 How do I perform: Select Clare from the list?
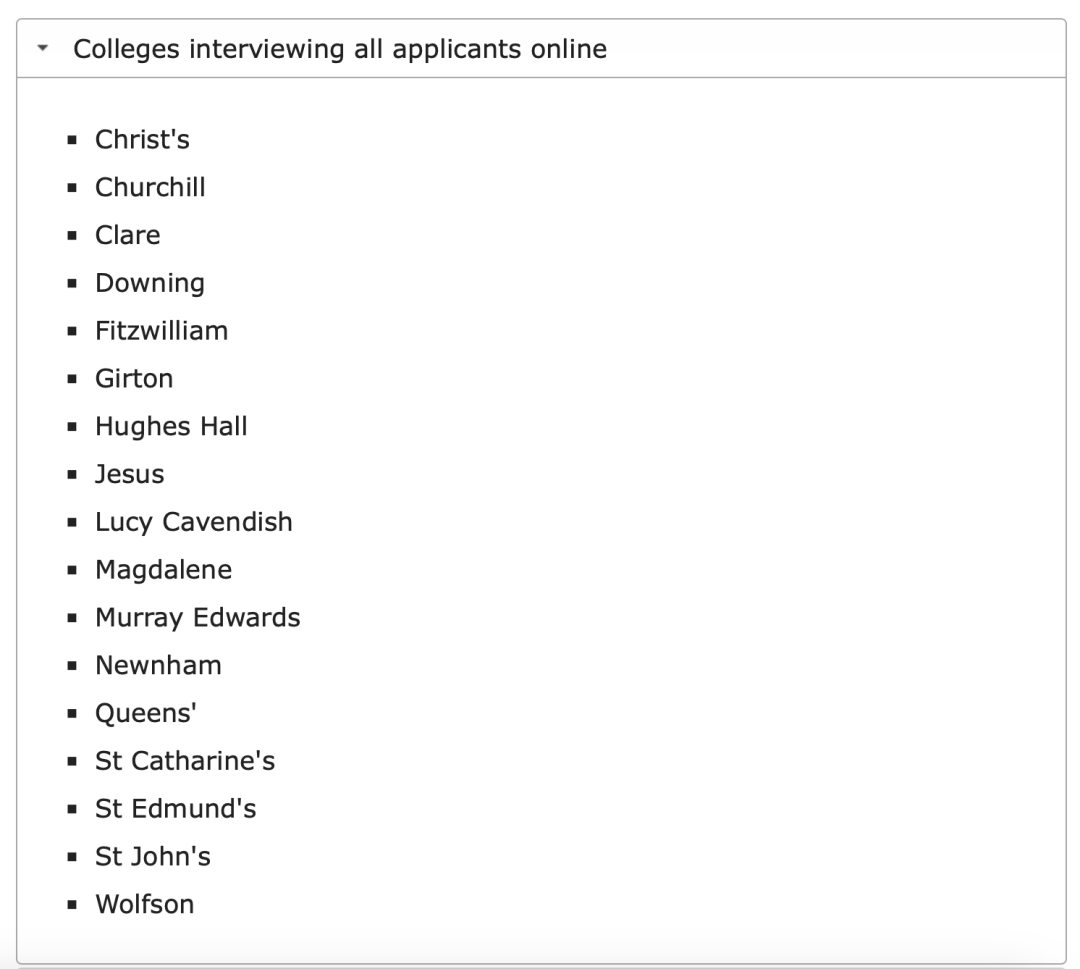coord(127,235)
